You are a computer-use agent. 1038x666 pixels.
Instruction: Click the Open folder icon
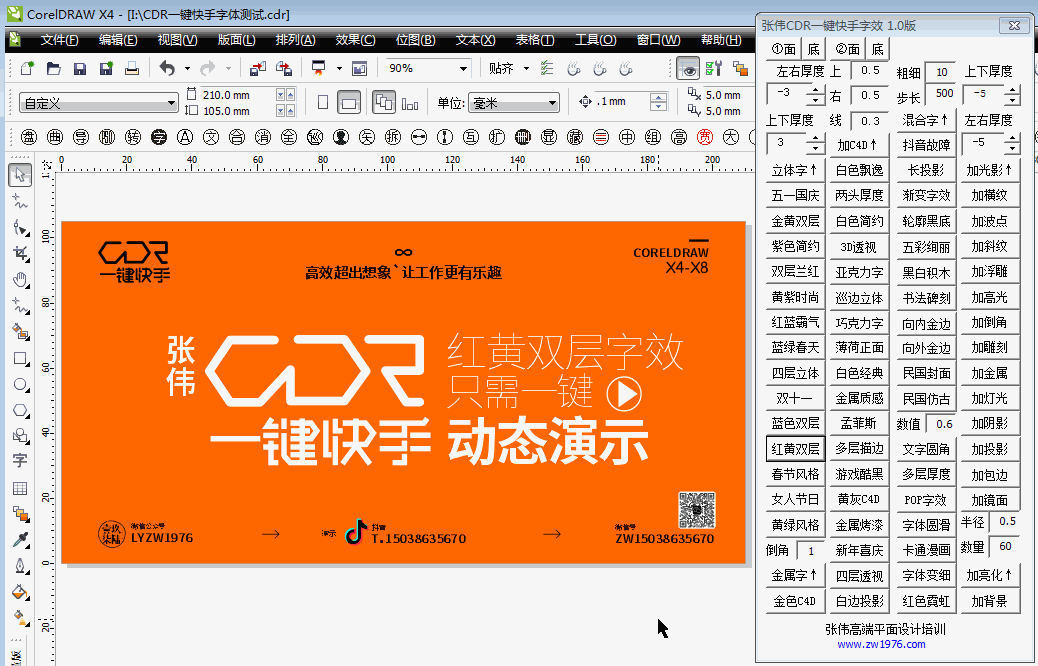pyautogui.click(x=54, y=68)
